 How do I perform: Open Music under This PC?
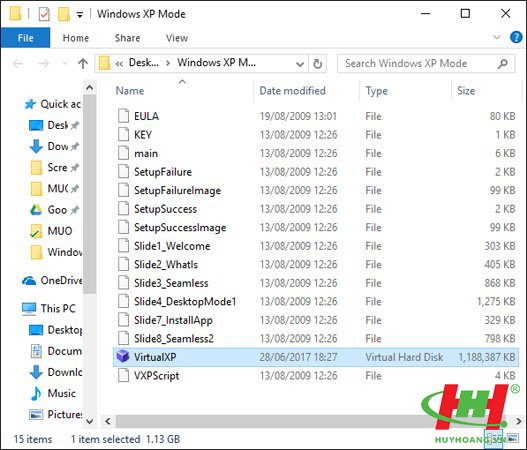[52, 393]
